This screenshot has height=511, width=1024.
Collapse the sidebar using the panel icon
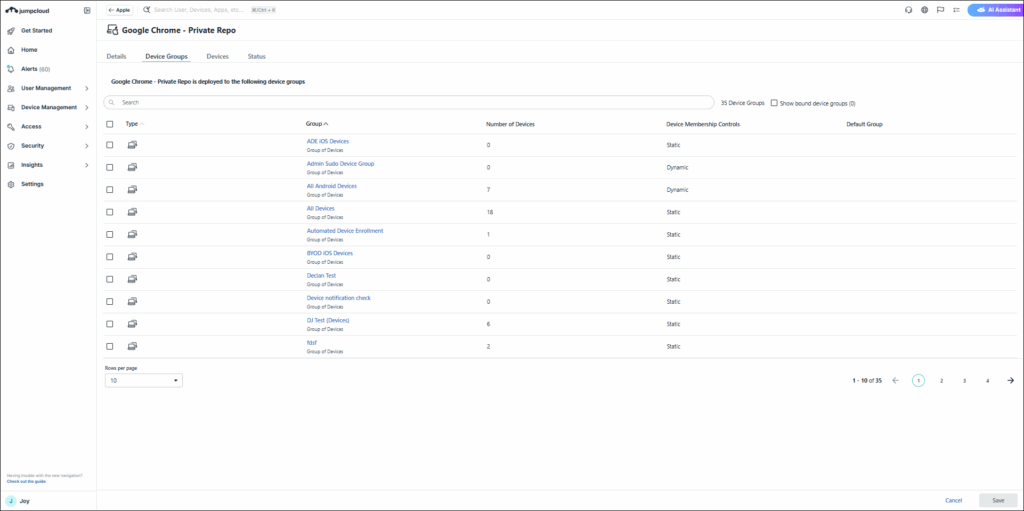point(87,10)
